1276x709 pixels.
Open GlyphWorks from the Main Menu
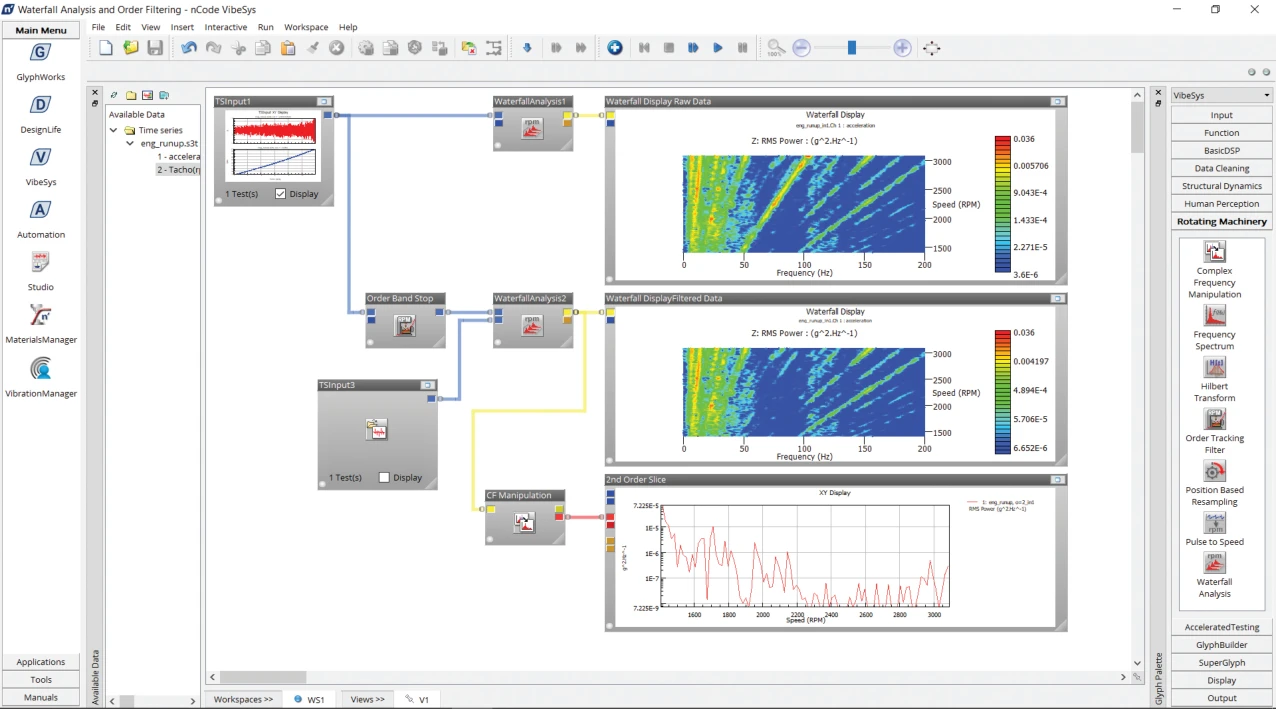coord(41,53)
